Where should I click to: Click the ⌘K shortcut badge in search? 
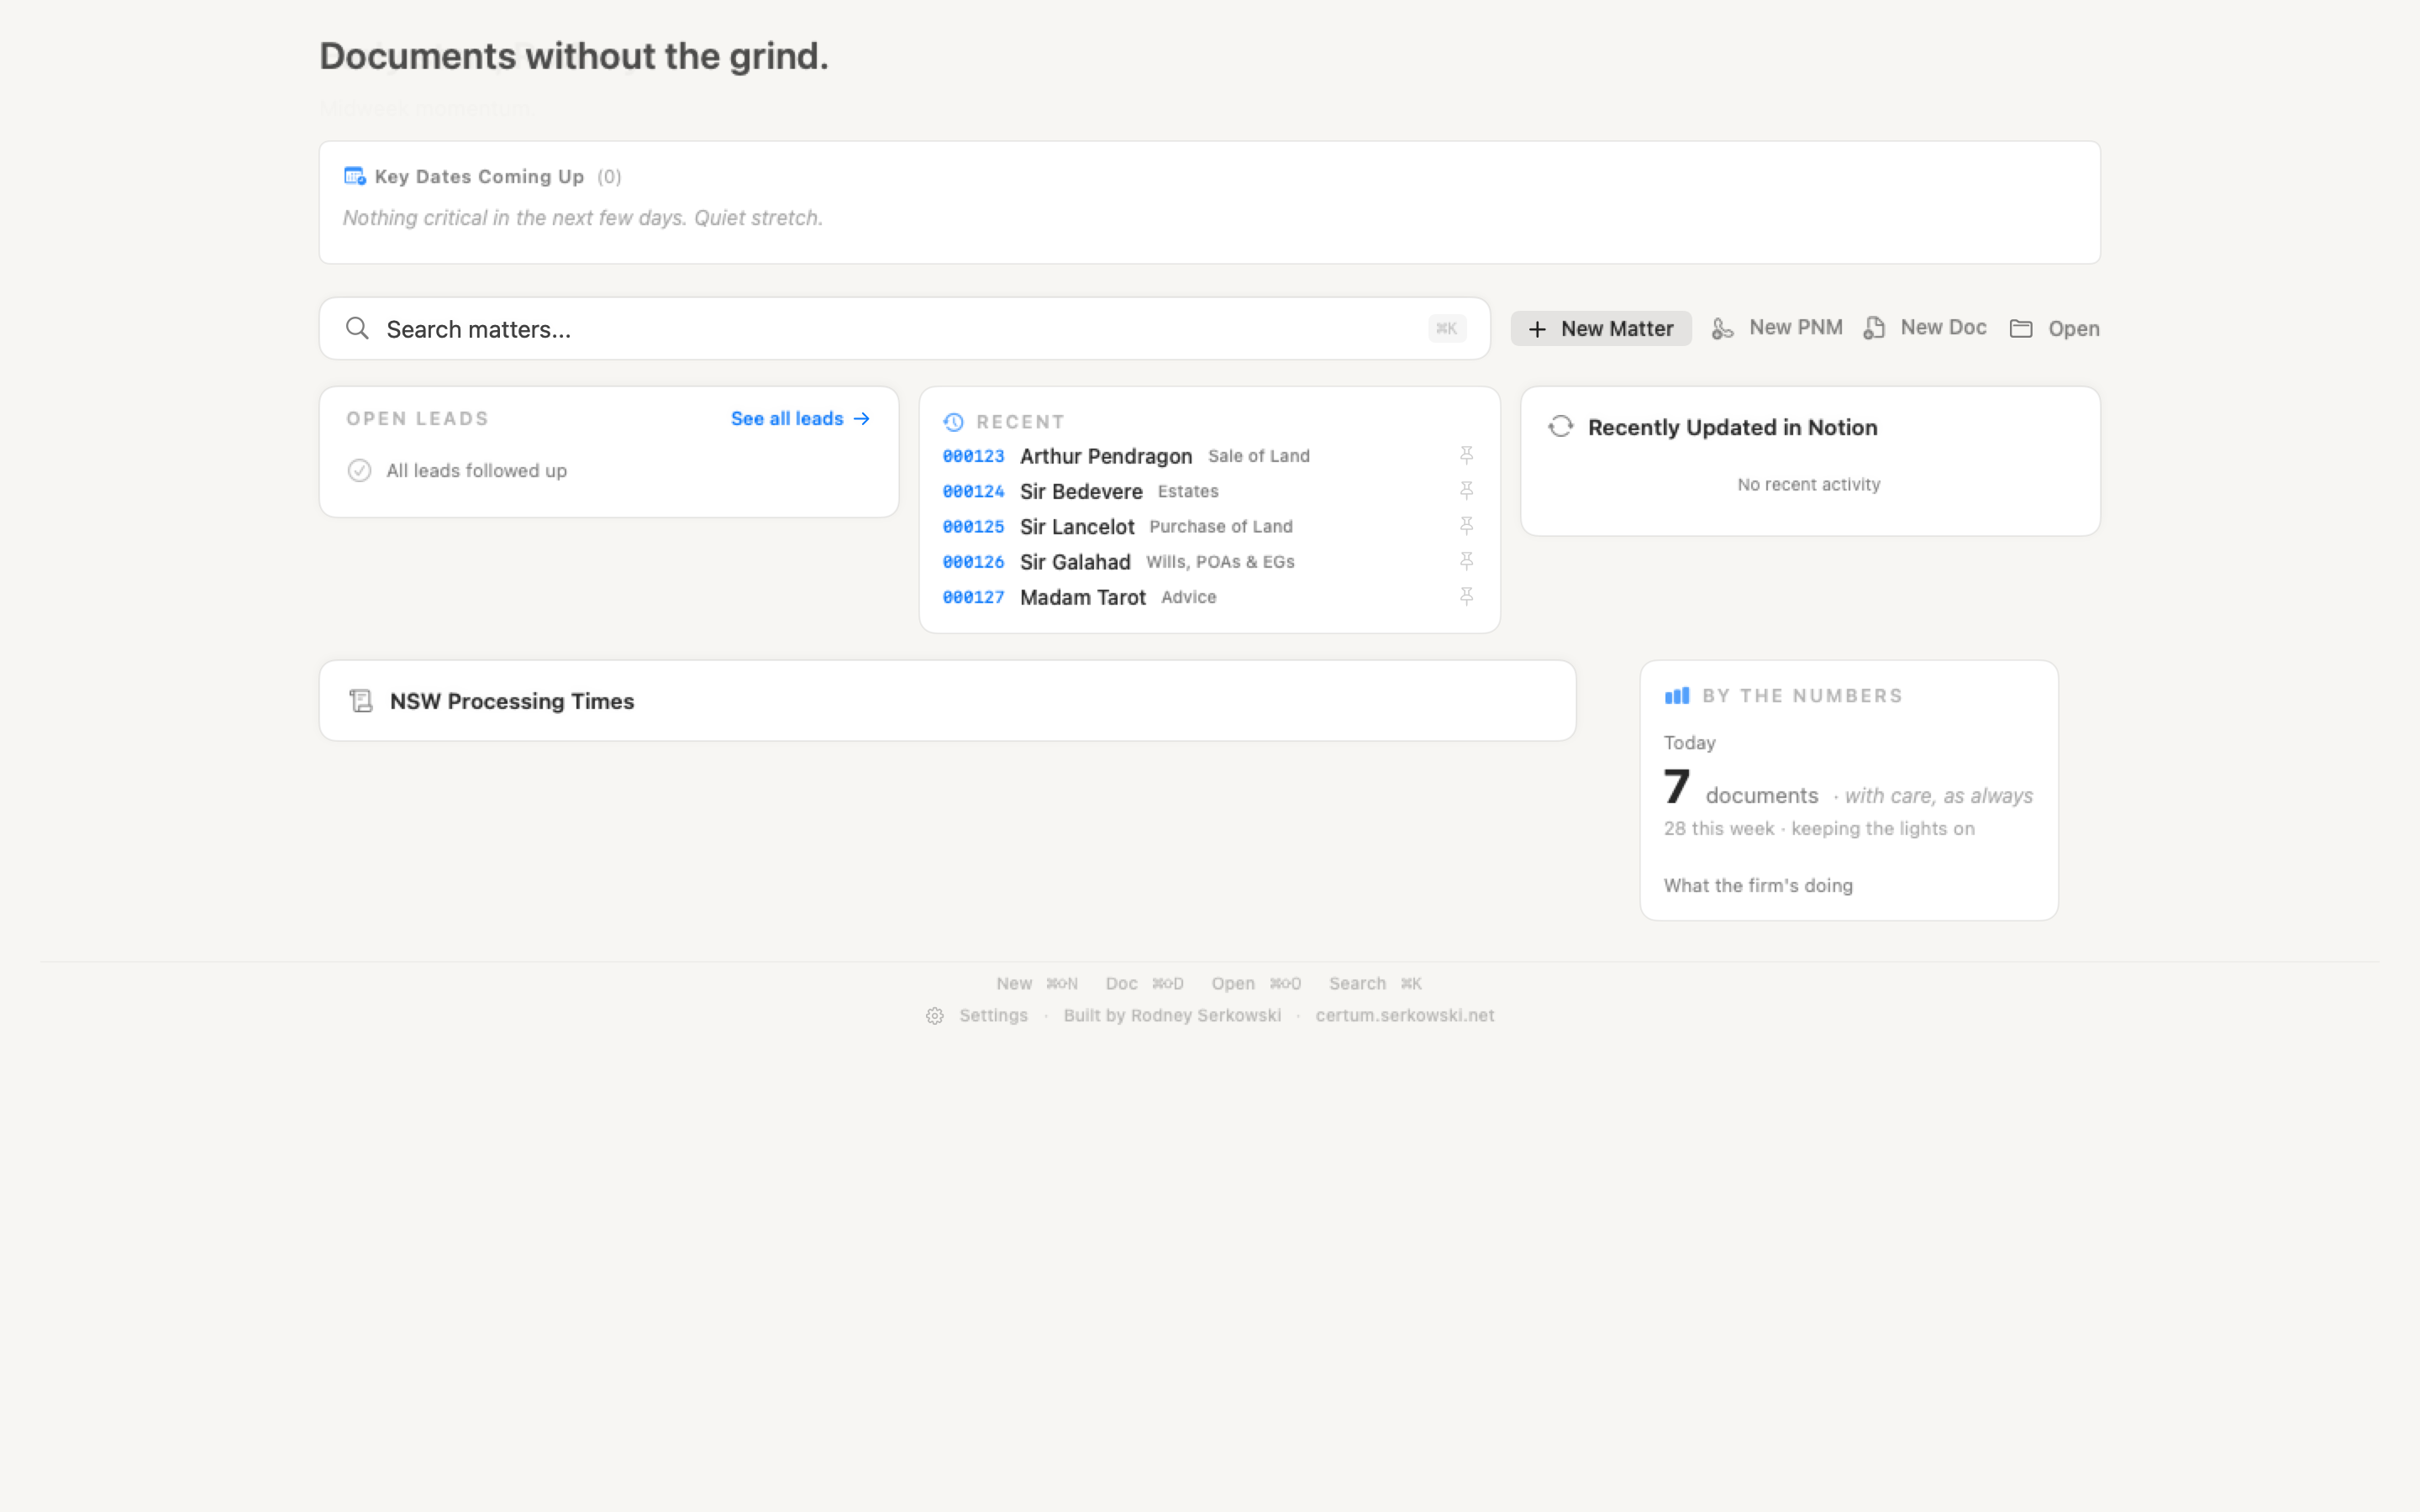(x=1447, y=328)
